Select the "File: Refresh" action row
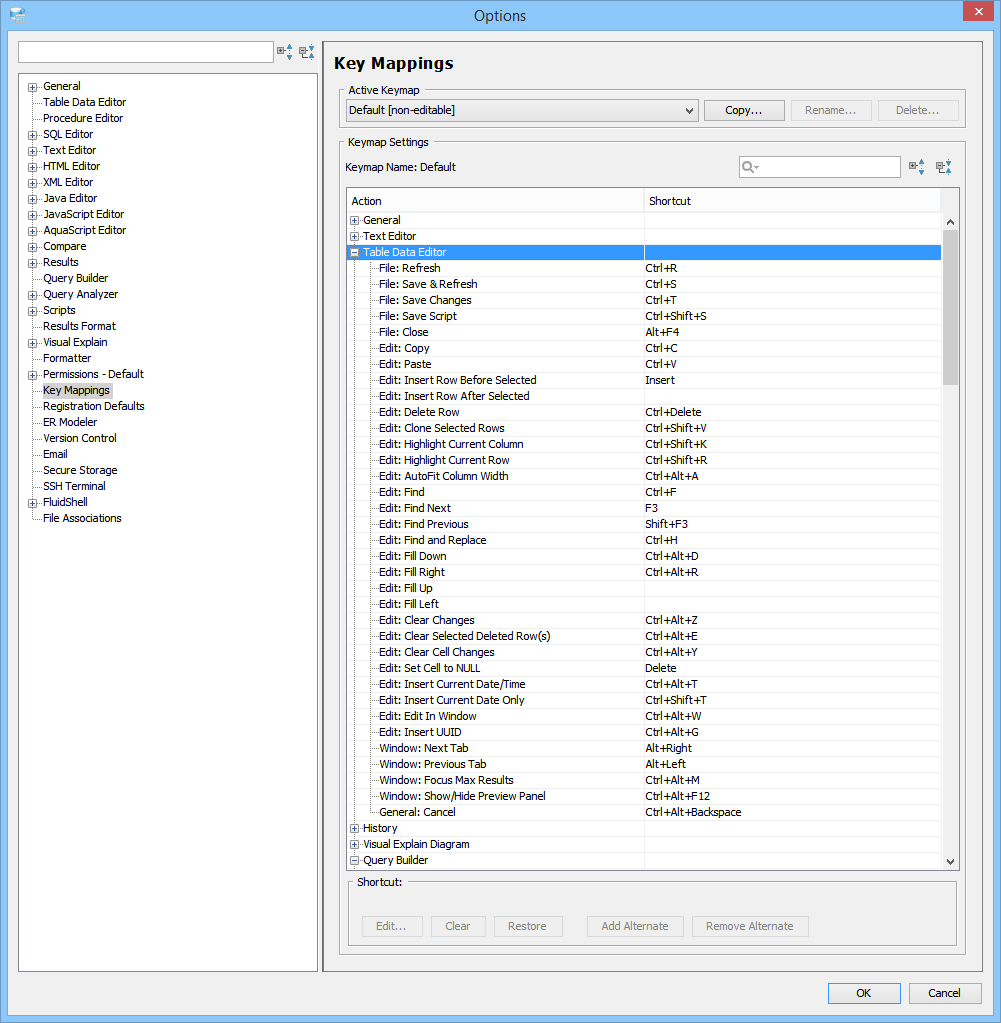The image size is (1001, 1023). pyautogui.click(x=644, y=268)
